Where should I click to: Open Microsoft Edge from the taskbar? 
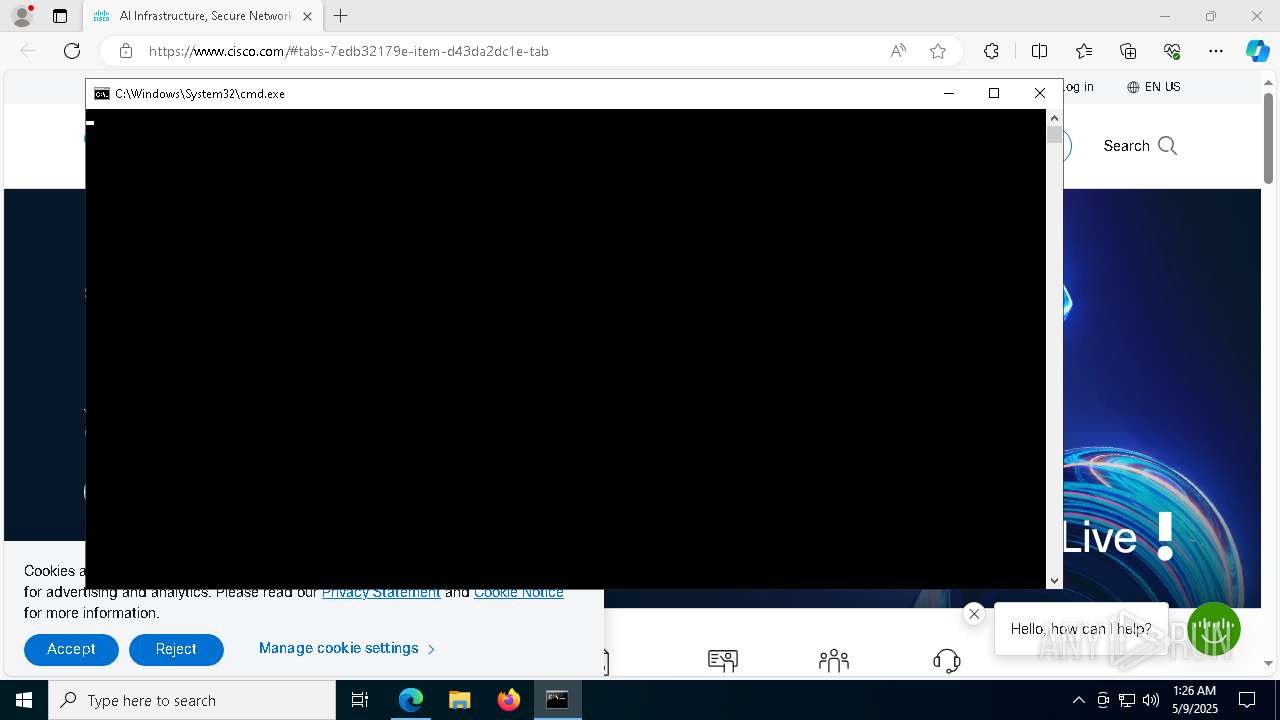click(411, 700)
